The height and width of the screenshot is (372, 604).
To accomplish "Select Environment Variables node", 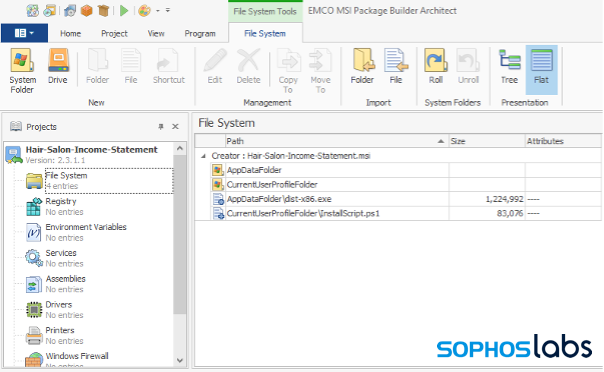I will click(76, 232).
